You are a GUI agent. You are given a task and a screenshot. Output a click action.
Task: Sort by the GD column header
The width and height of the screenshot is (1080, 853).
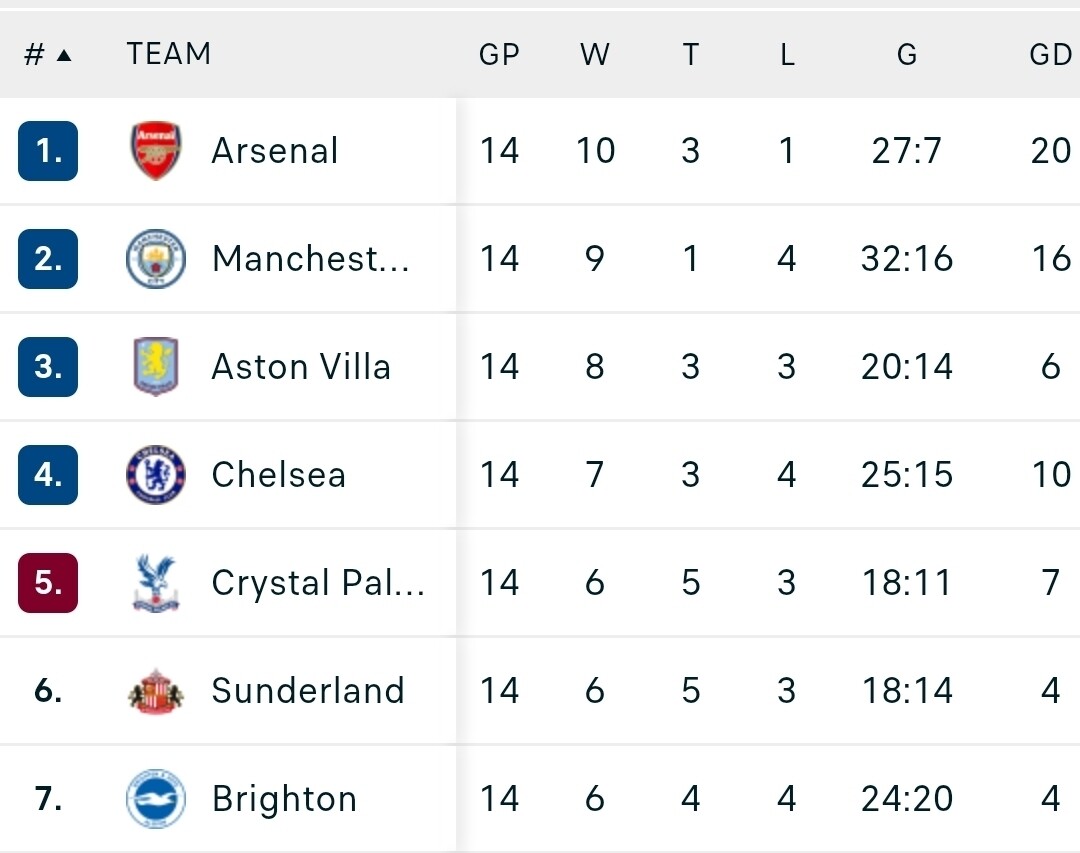(1050, 55)
